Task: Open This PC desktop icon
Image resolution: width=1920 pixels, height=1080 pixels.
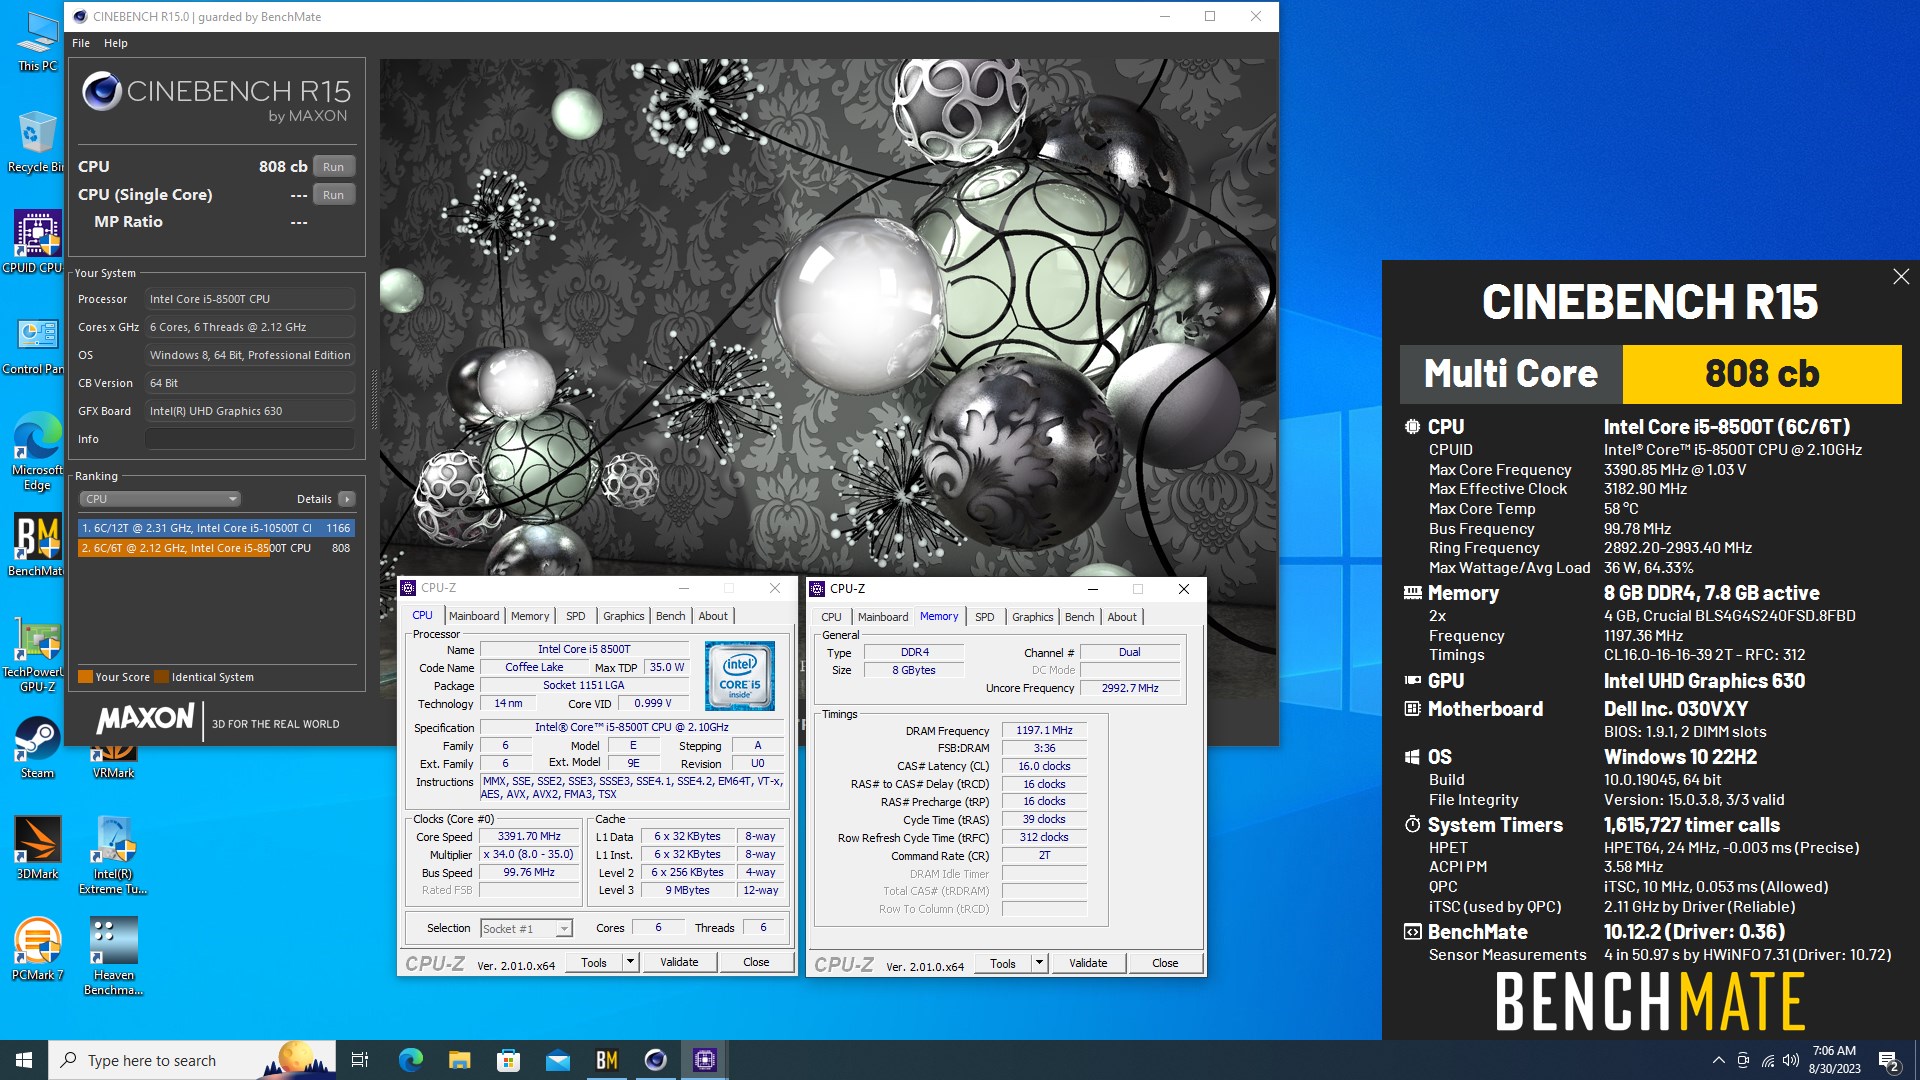Action: click(x=37, y=42)
